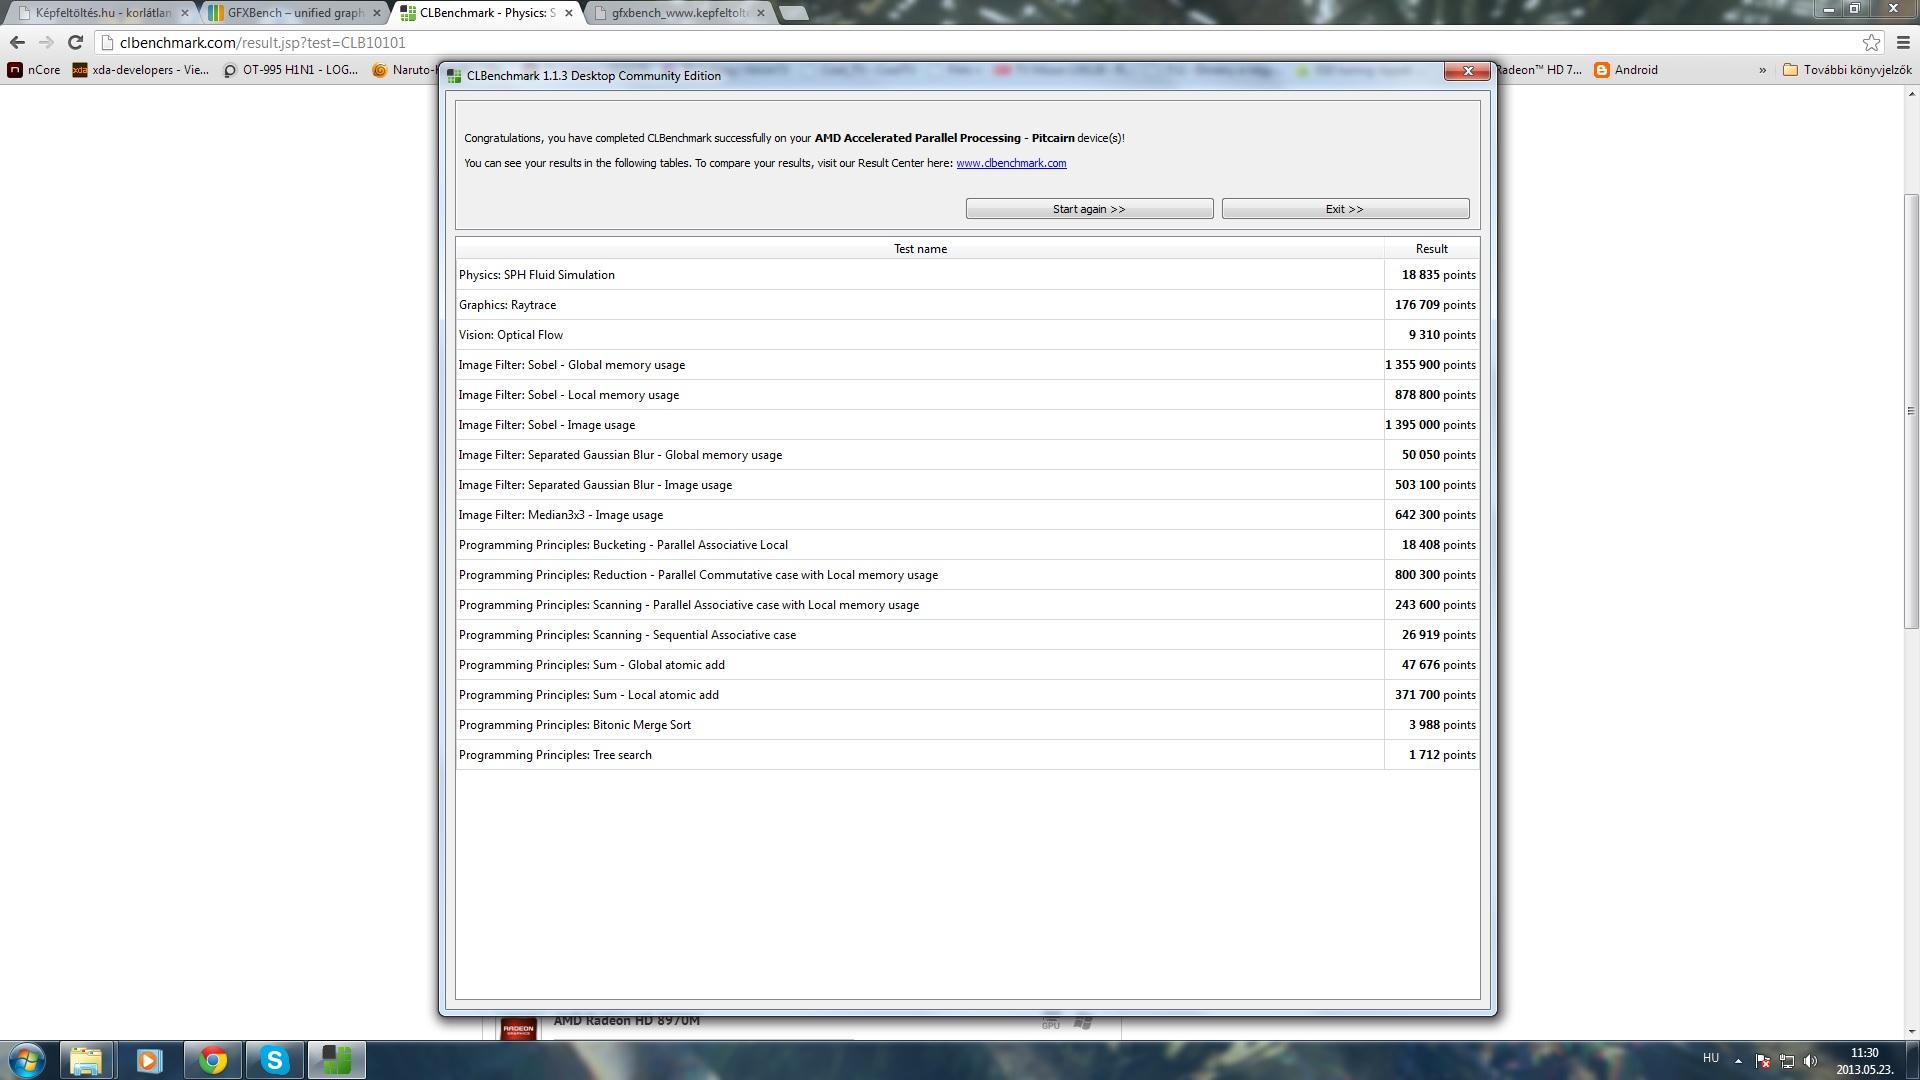Select Reduction - Parallel Commutative row

click(967, 575)
